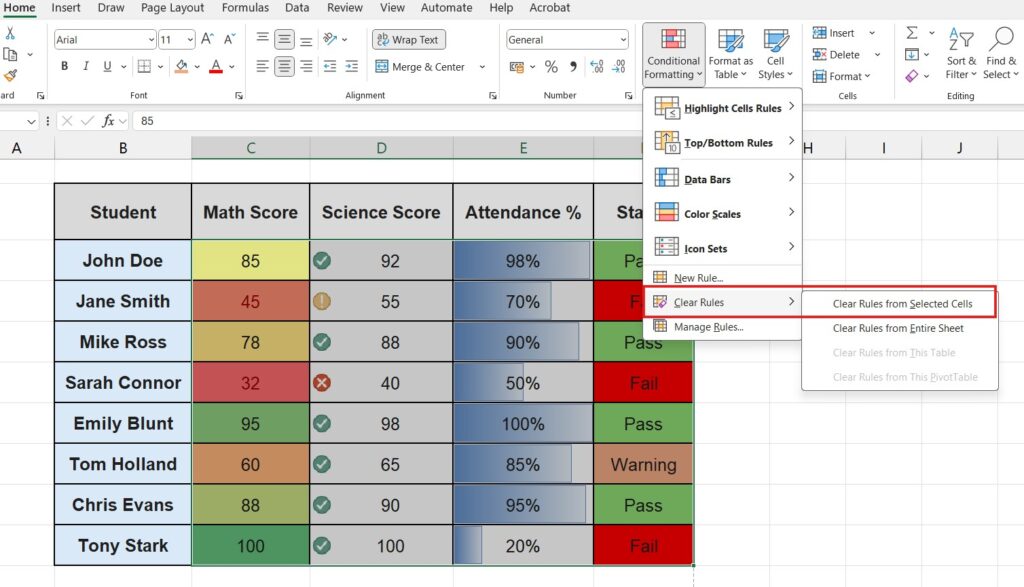1024x587 pixels.
Task: Click the red font color swatch
Action: (x=216, y=68)
